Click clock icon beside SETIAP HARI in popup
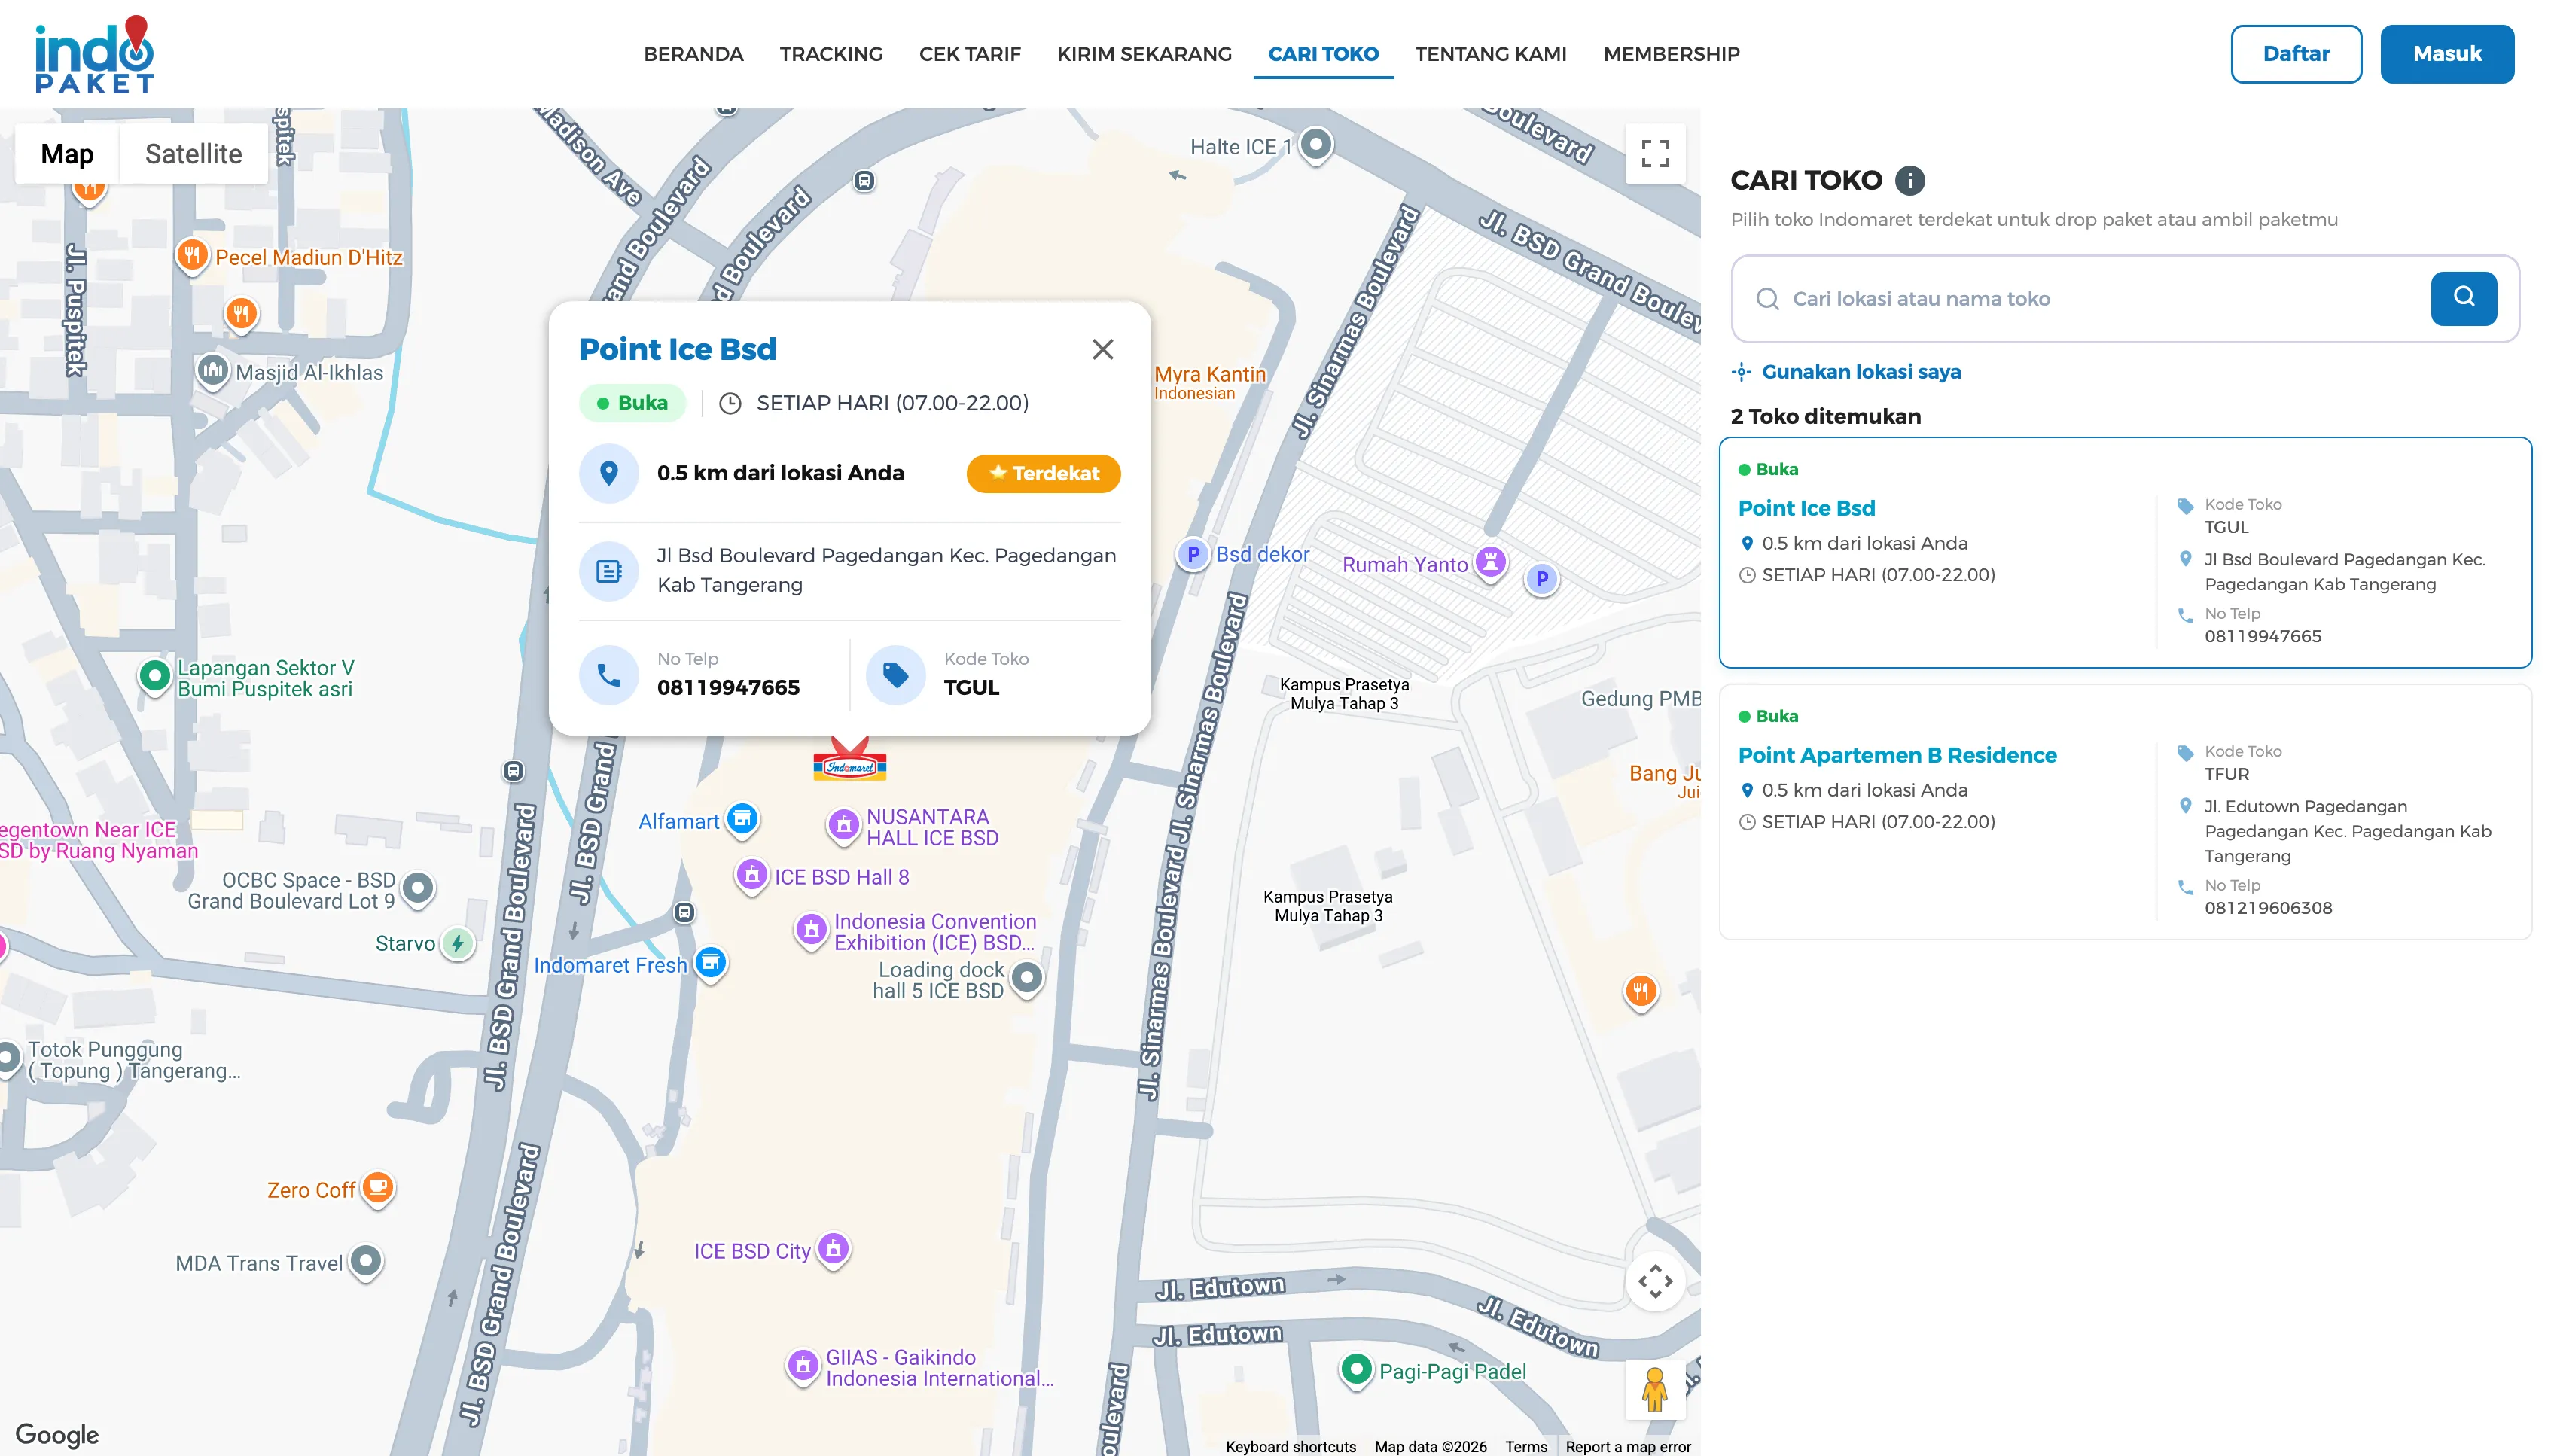Viewport: 2551px width, 1456px height. pyautogui.click(x=730, y=403)
